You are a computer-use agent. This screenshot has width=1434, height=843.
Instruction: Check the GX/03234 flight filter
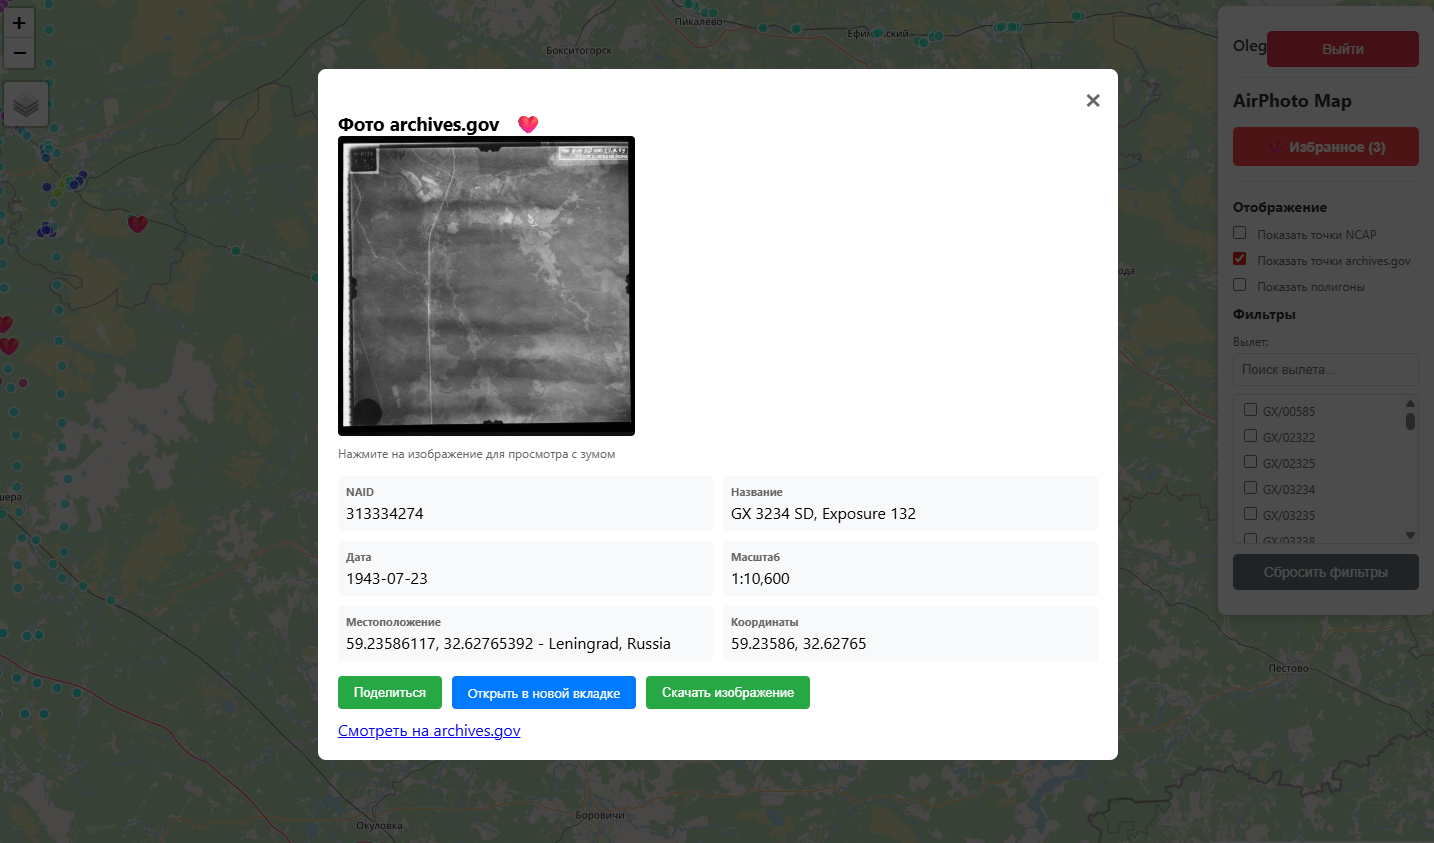tap(1250, 488)
